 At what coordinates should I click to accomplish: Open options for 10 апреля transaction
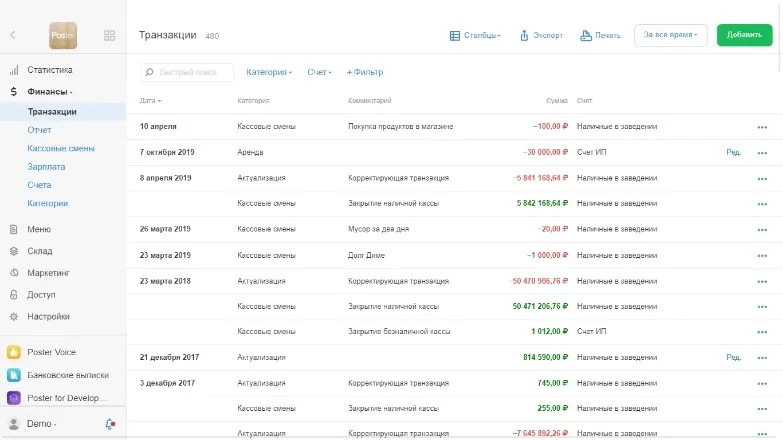(762, 127)
